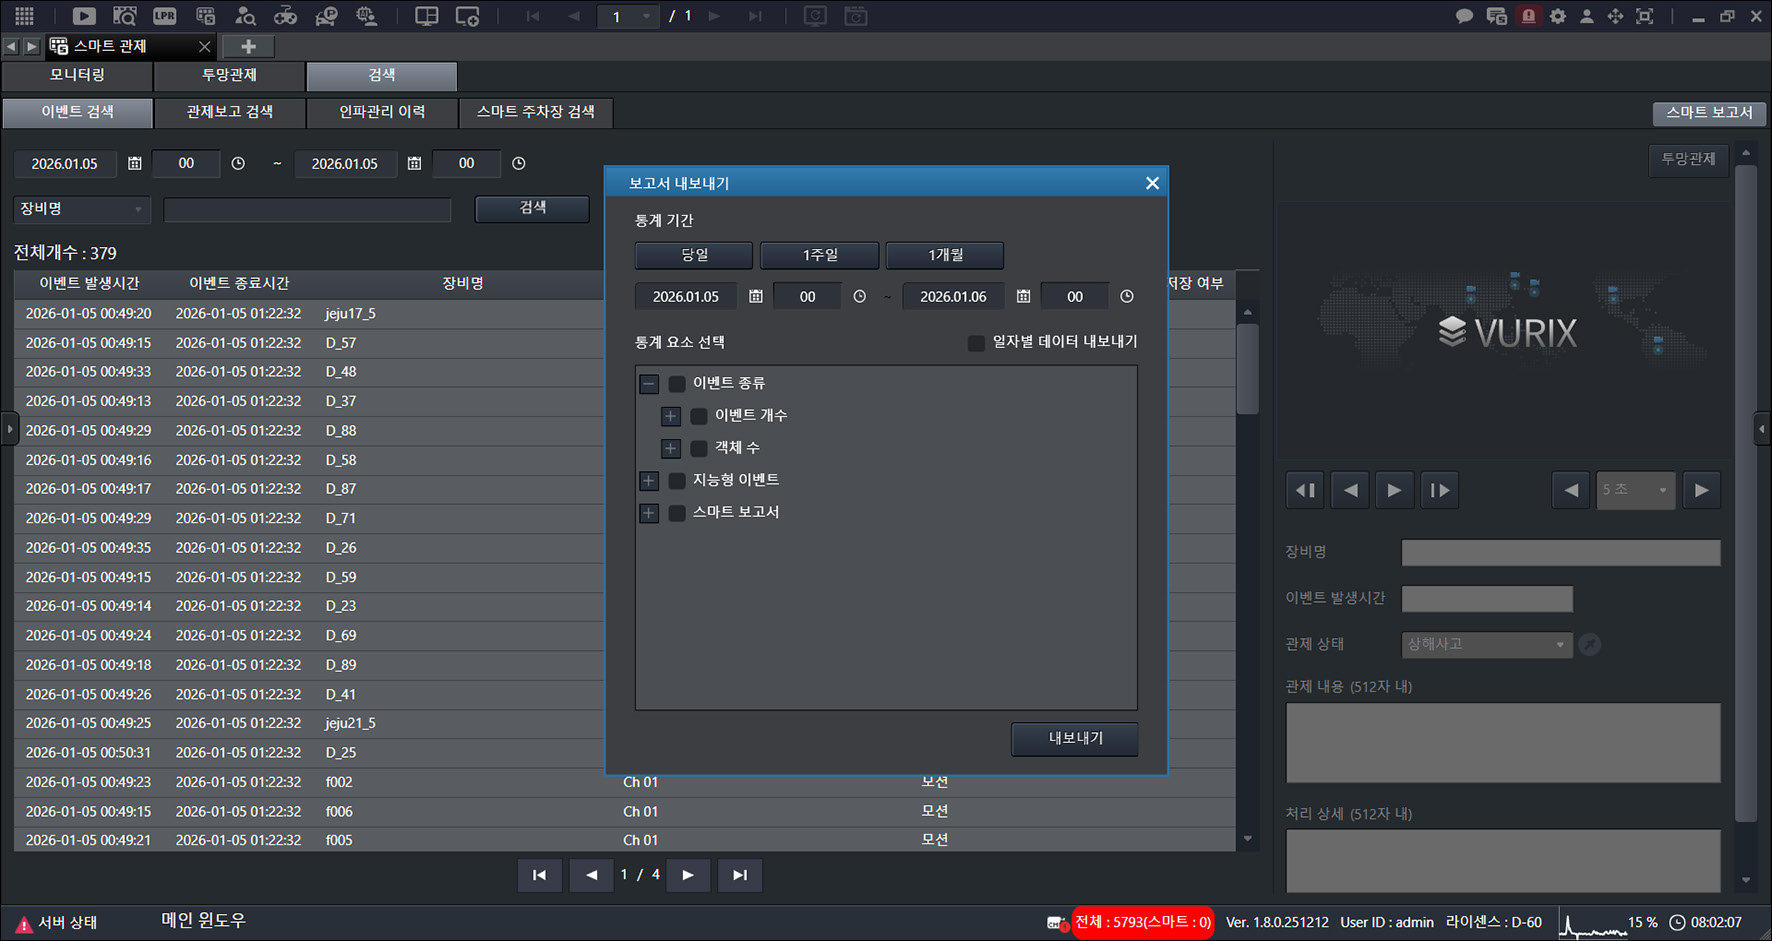Image resolution: width=1772 pixels, height=941 pixels.
Task: Open the smart message list icon
Action: coord(1496,16)
